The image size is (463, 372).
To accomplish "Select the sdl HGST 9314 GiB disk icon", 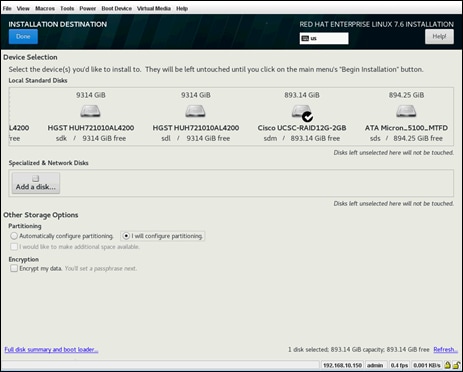I will 195,111.
